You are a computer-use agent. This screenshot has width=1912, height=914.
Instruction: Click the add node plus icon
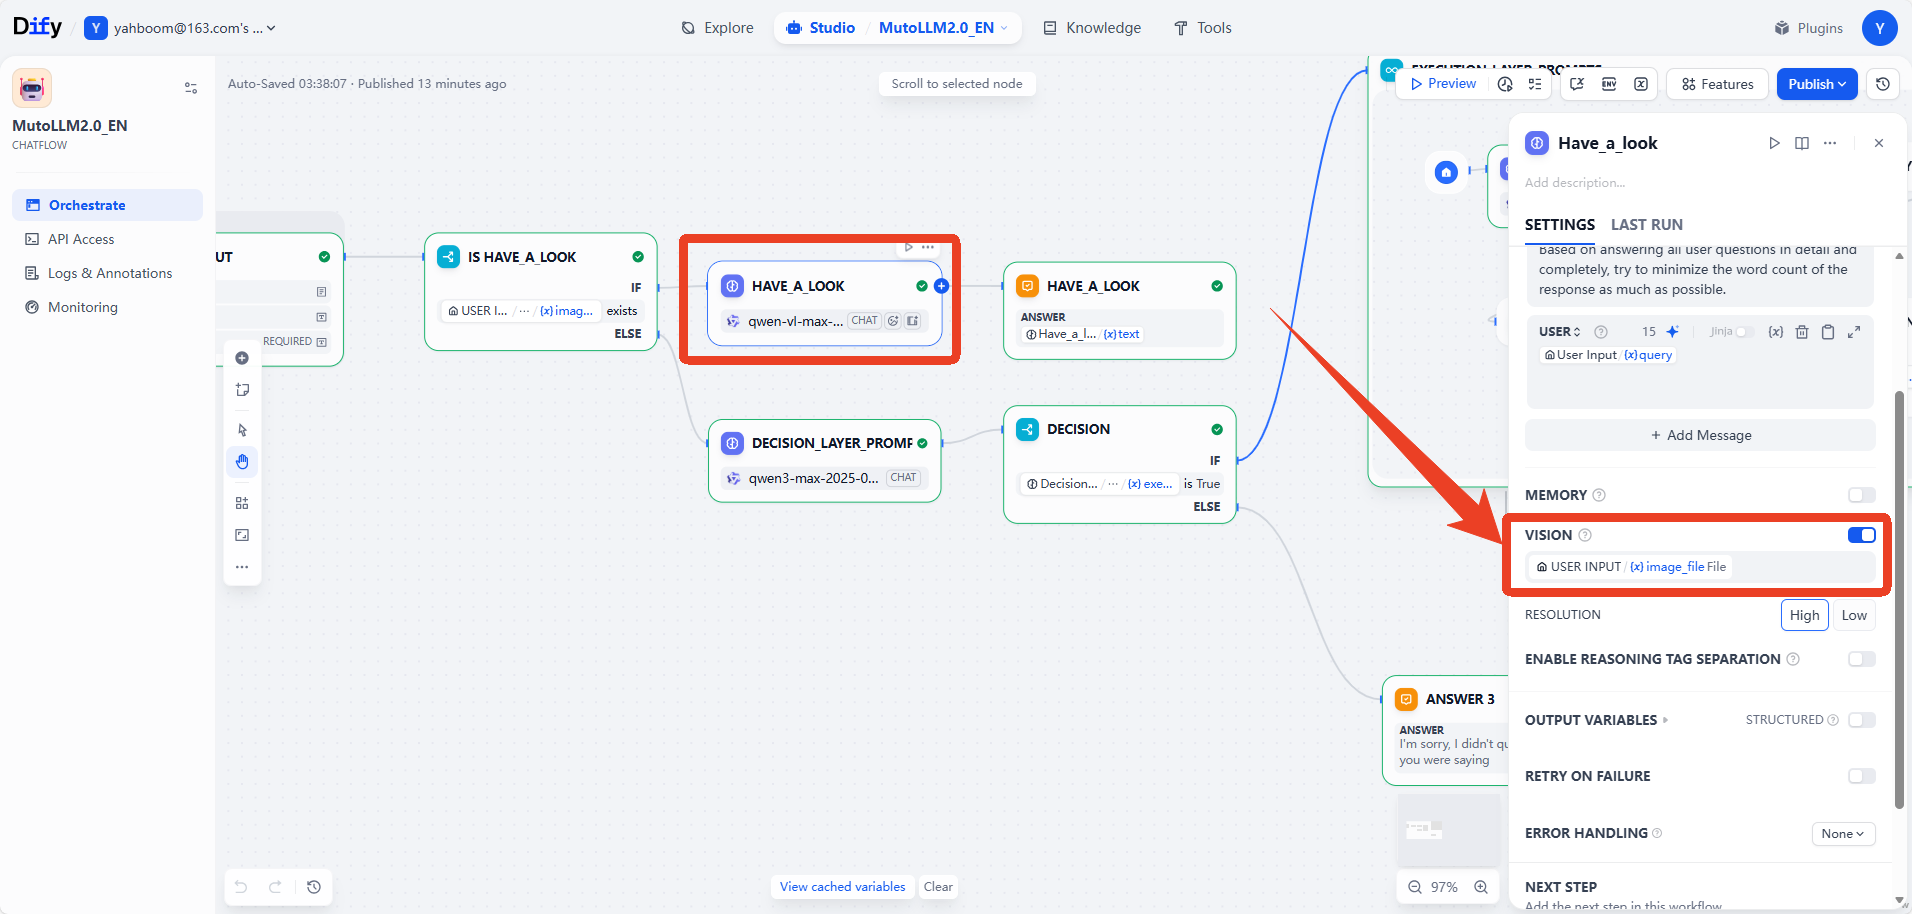tap(242, 358)
